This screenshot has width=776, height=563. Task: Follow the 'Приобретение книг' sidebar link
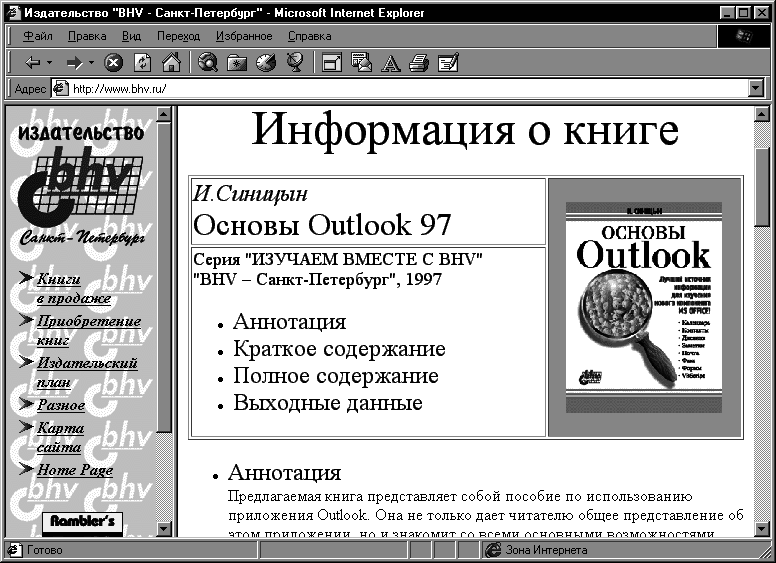coord(89,330)
